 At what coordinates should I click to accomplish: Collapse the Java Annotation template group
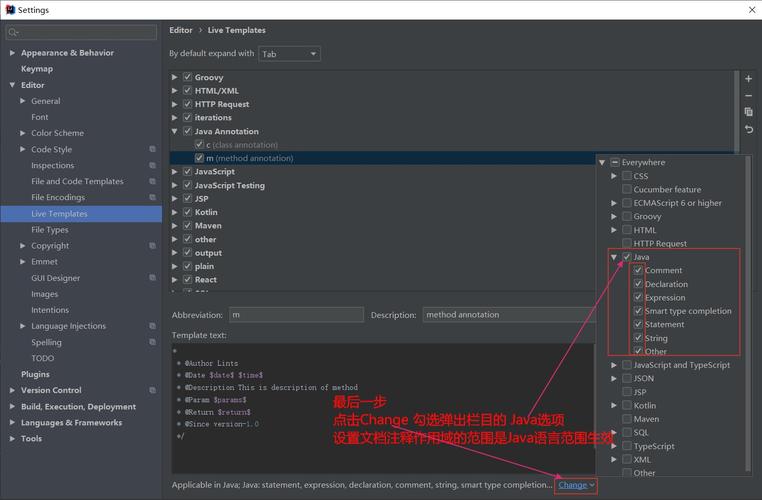pyautogui.click(x=175, y=131)
